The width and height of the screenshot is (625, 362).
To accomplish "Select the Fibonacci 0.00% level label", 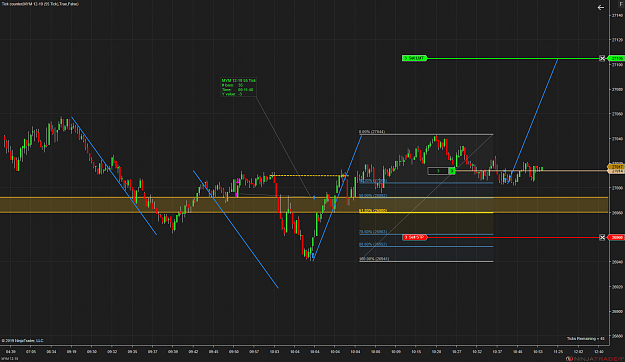I will point(372,132).
